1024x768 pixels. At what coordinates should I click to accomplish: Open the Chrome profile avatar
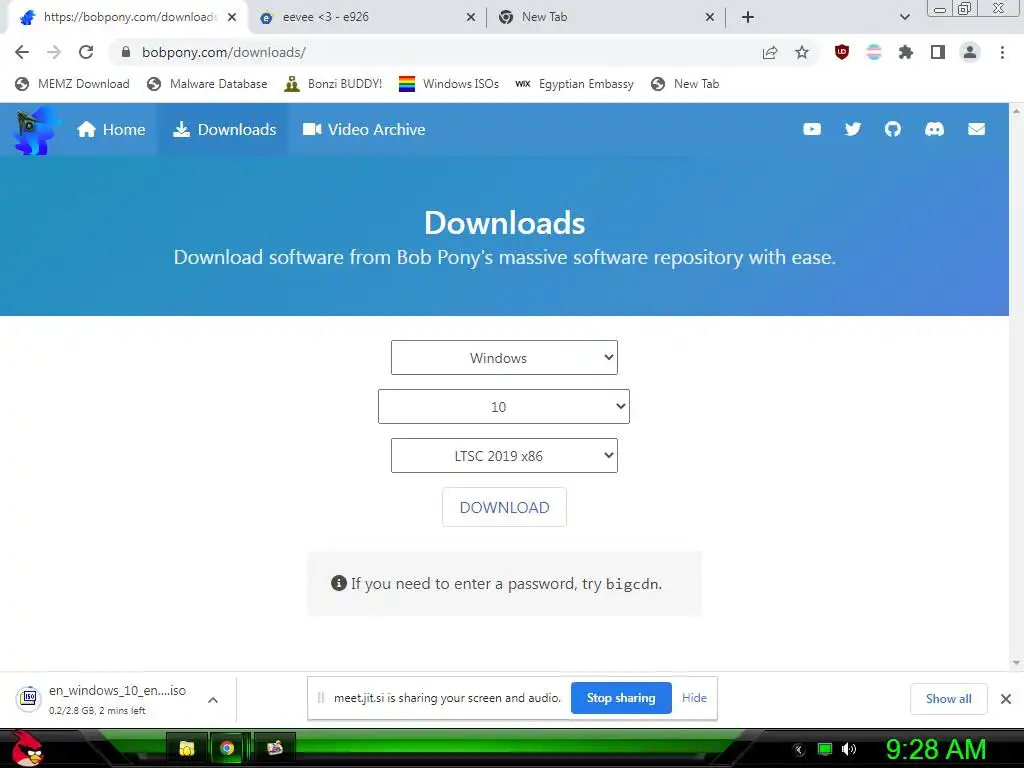coord(970,52)
